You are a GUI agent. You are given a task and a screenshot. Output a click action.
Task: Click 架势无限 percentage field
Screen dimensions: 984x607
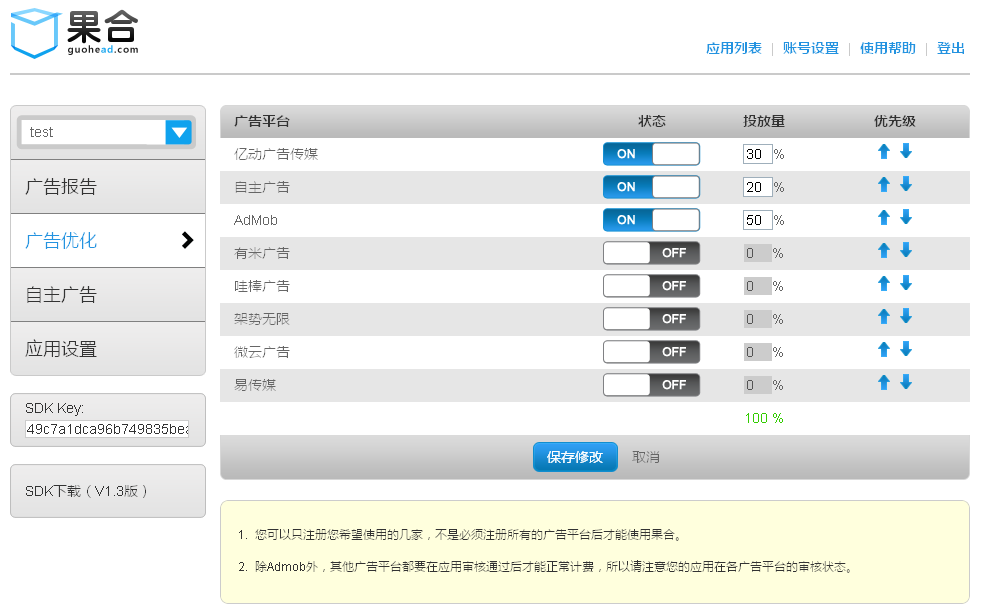pyautogui.click(x=757, y=319)
